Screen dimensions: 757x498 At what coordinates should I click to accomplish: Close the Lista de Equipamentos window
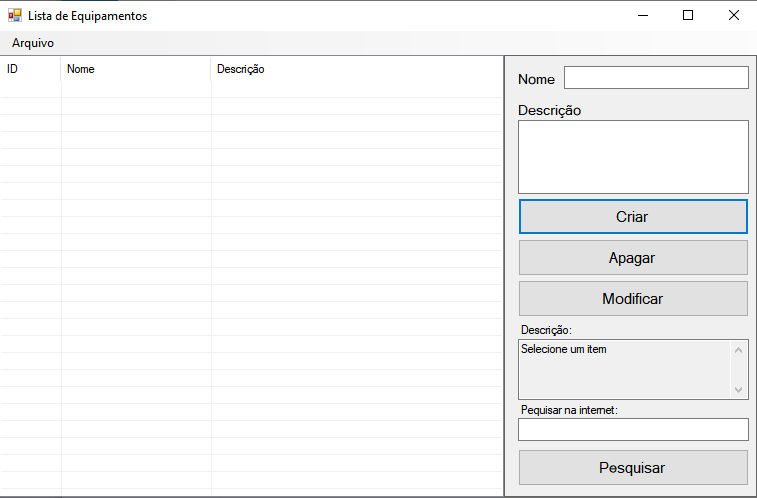tap(733, 16)
